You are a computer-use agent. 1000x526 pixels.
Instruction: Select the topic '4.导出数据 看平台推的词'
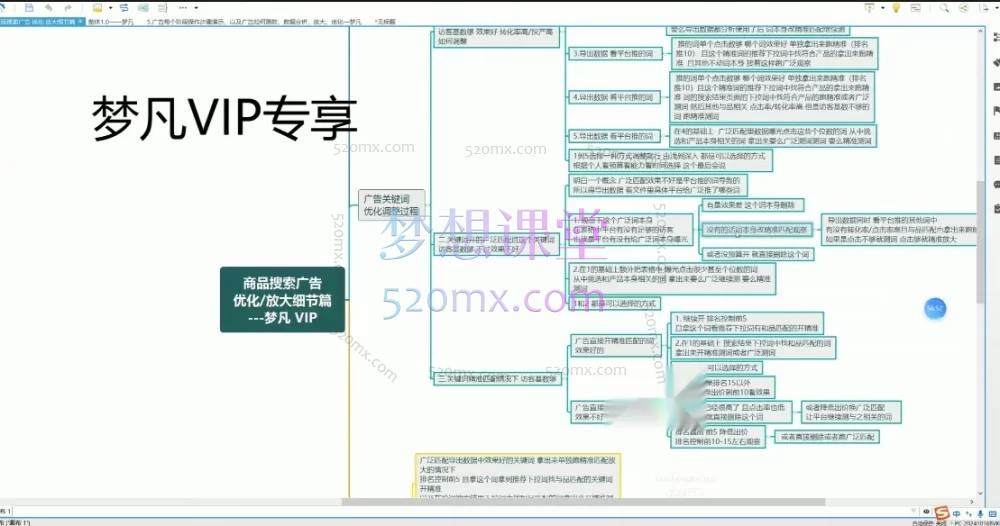pos(613,97)
